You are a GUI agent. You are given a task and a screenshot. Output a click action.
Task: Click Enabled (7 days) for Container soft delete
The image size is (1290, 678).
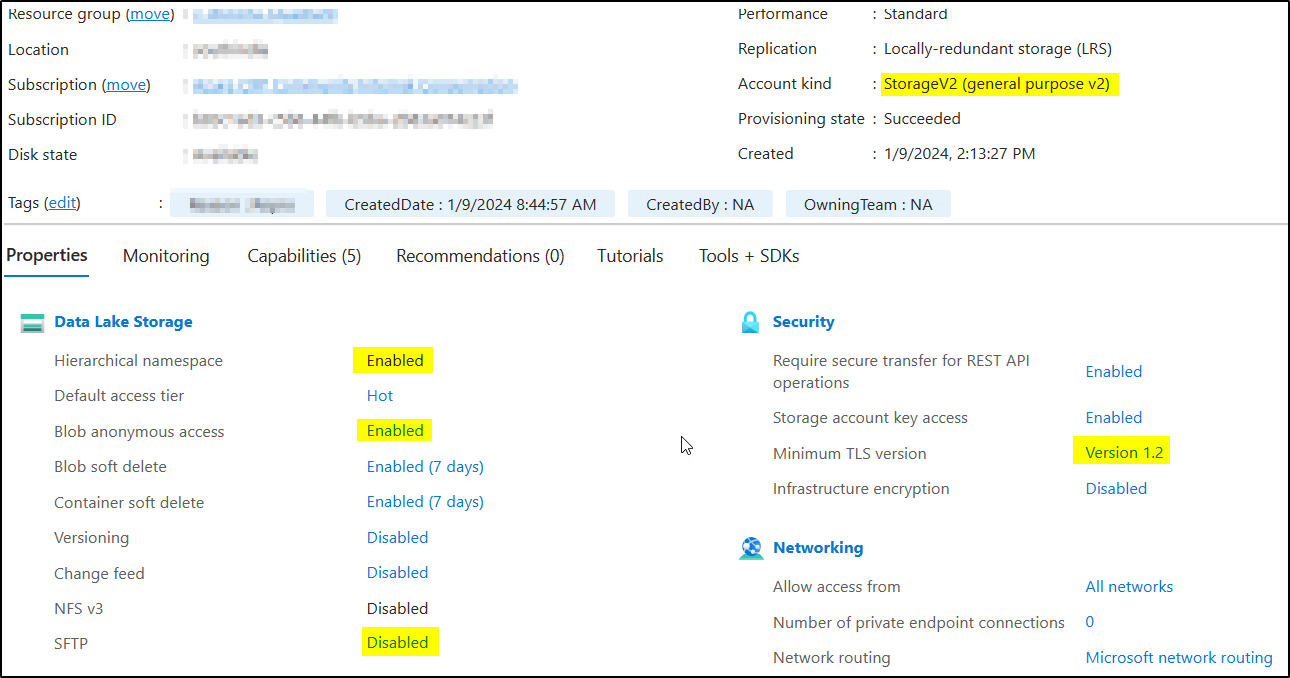tap(425, 502)
